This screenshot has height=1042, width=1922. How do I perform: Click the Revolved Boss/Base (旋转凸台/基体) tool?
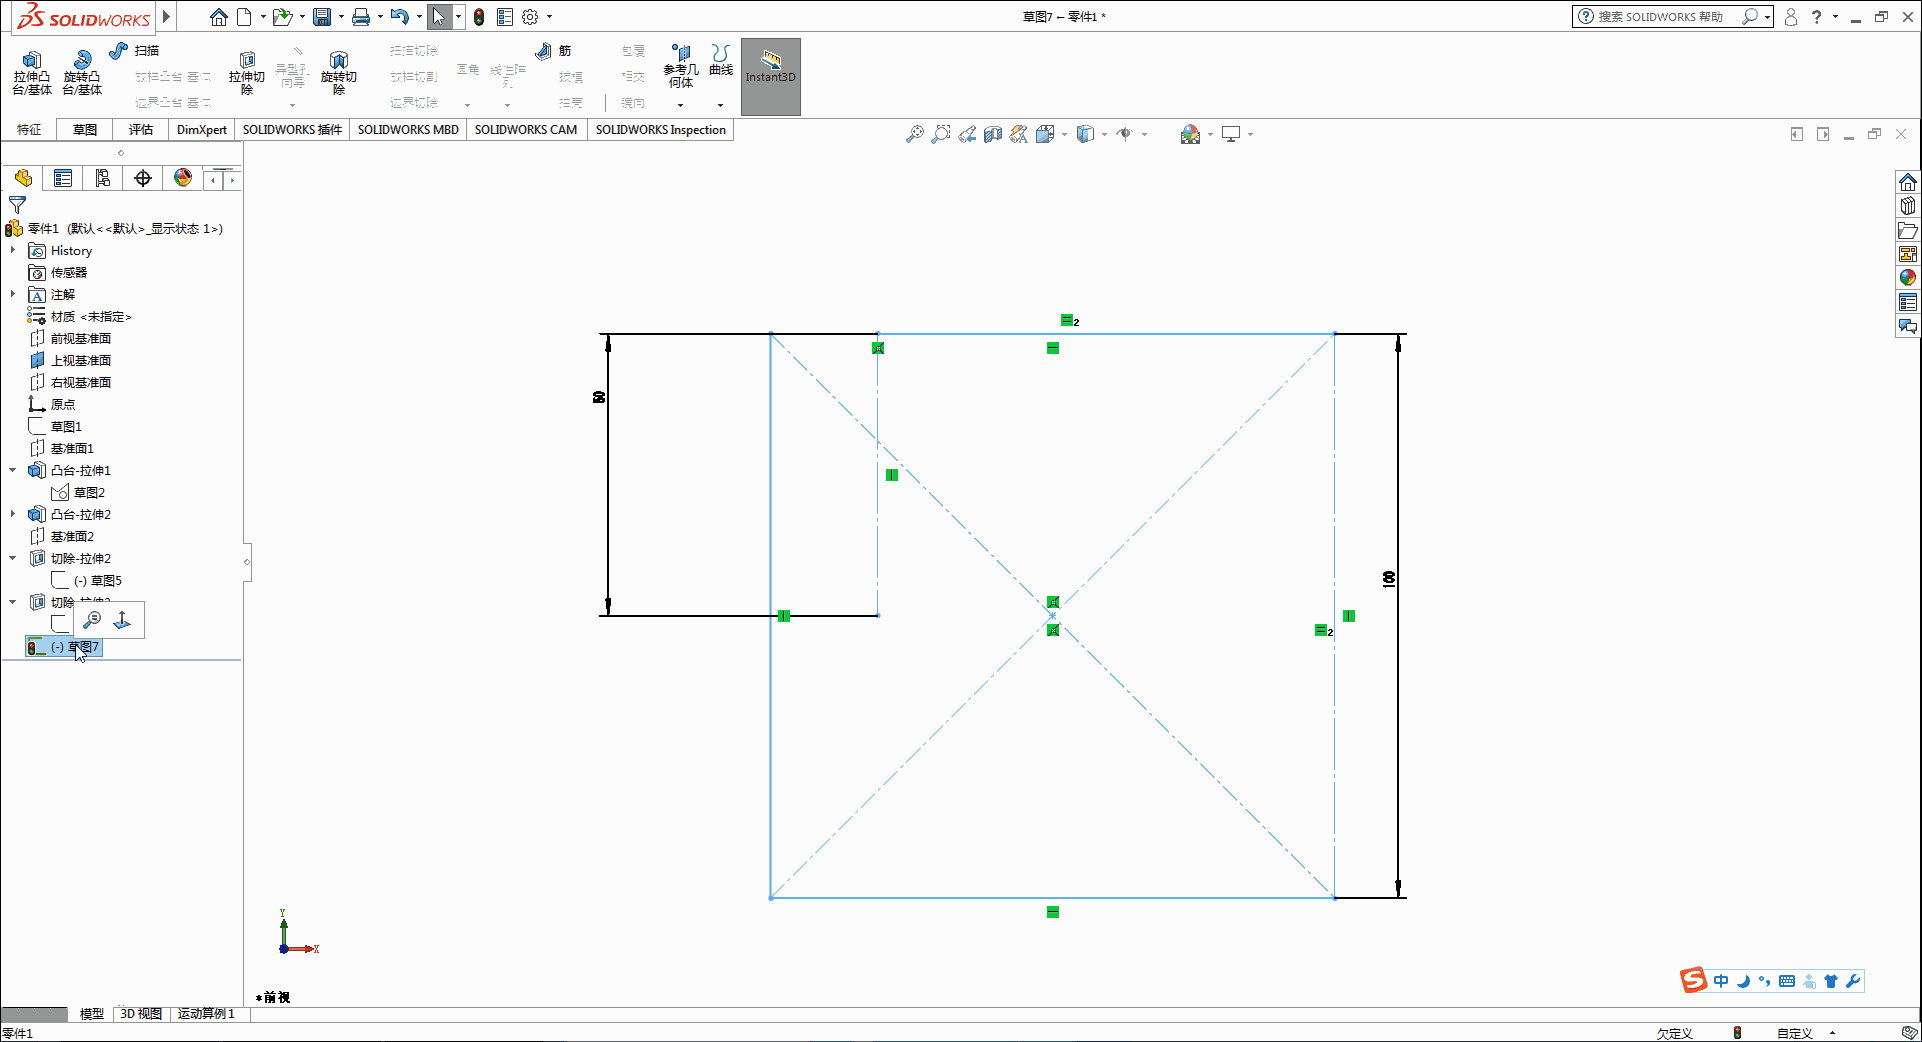tap(82, 73)
